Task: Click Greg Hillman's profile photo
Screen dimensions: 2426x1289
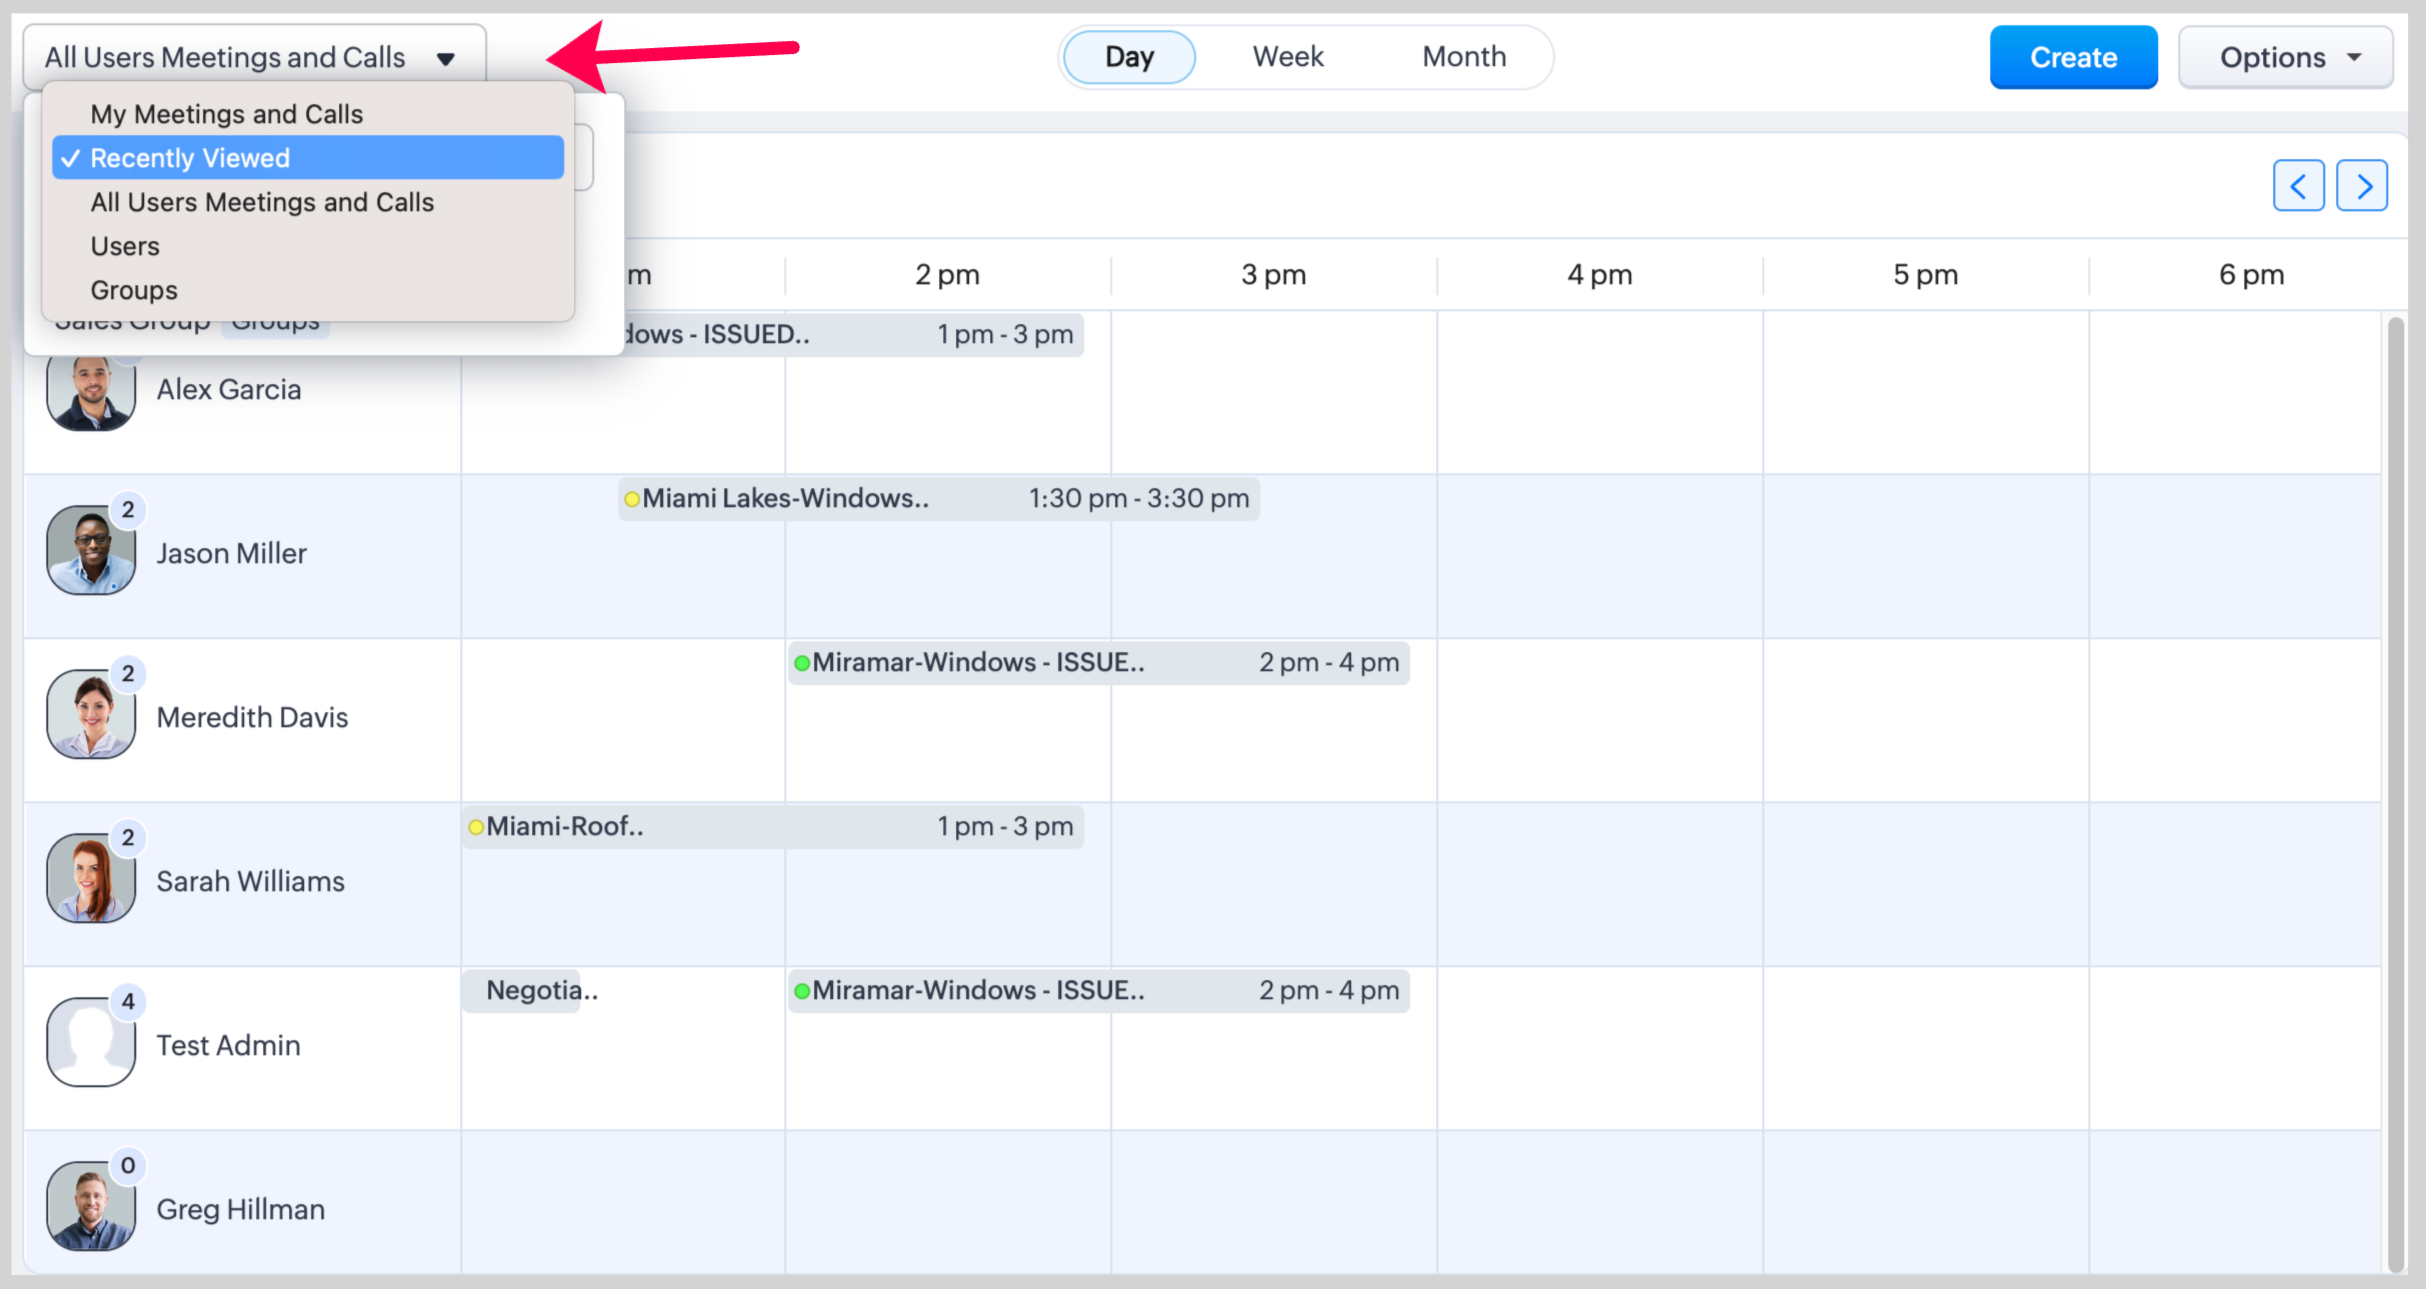Action: coord(91,1207)
